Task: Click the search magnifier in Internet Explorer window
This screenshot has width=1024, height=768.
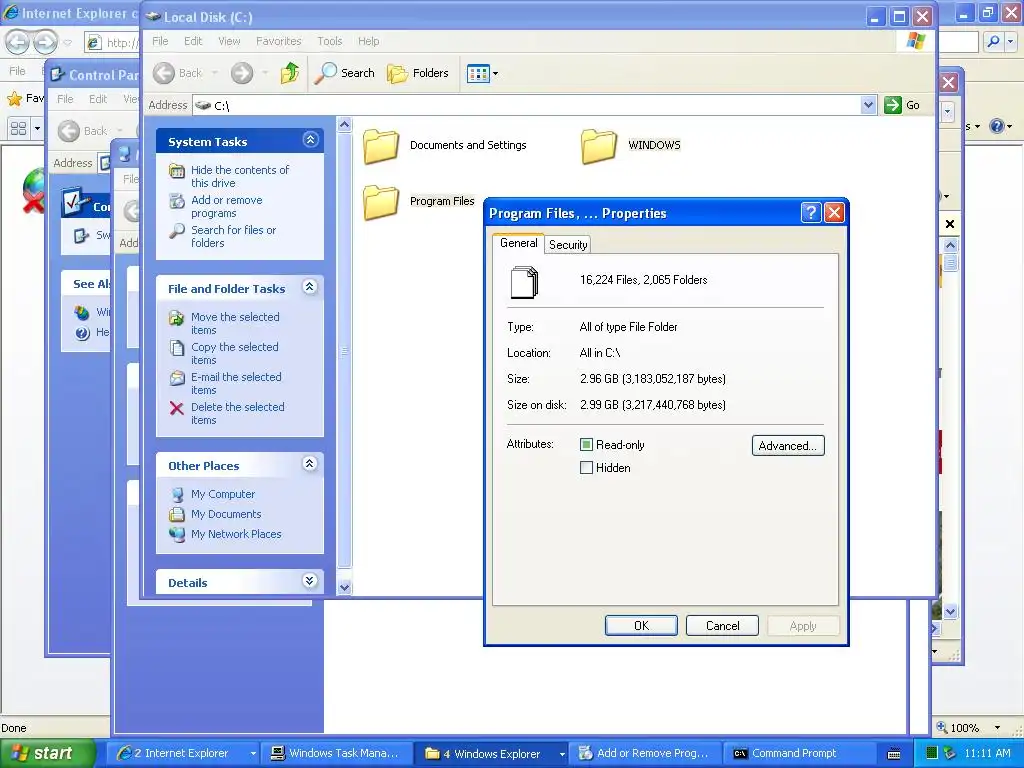Action: click(993, 42)
